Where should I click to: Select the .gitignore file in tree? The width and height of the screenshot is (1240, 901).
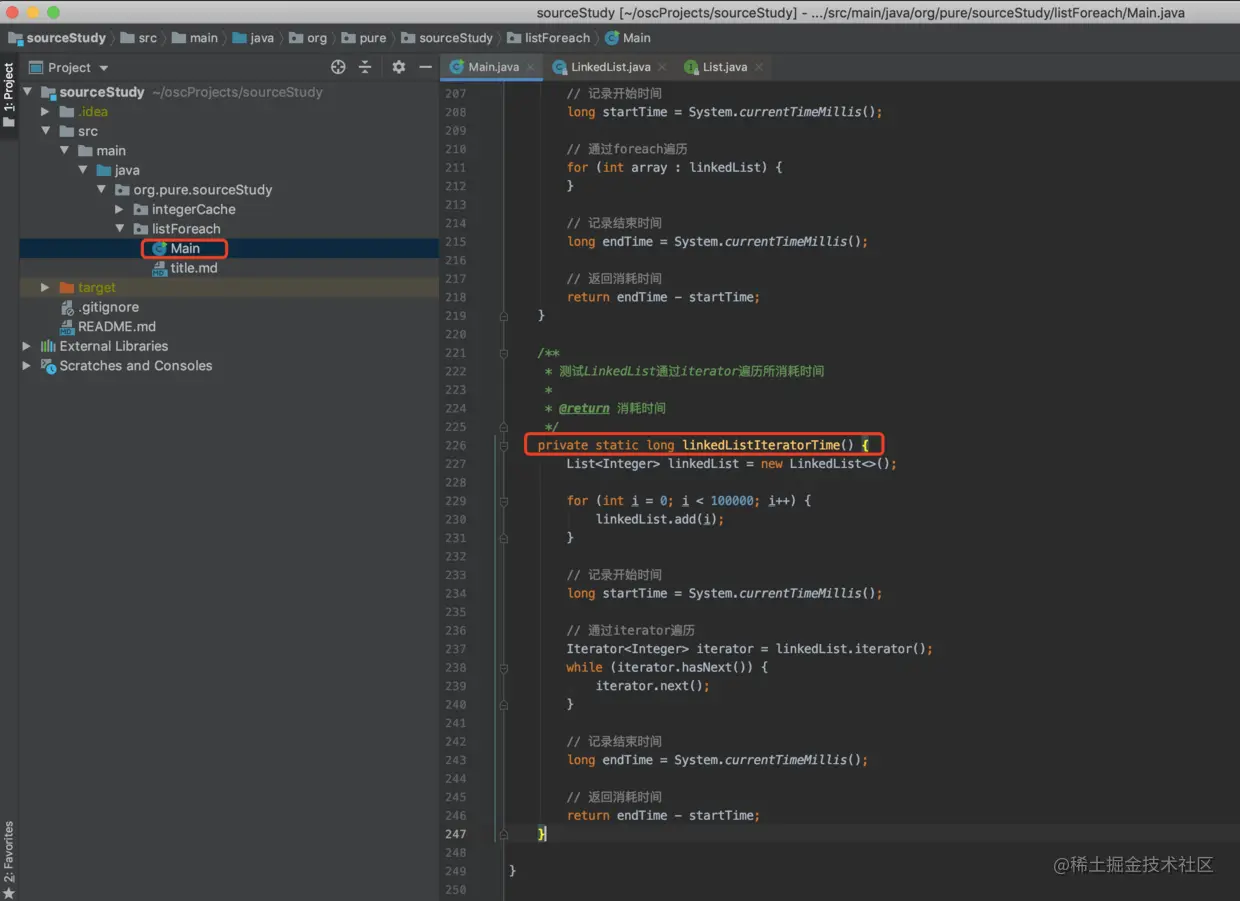(100, 307)
